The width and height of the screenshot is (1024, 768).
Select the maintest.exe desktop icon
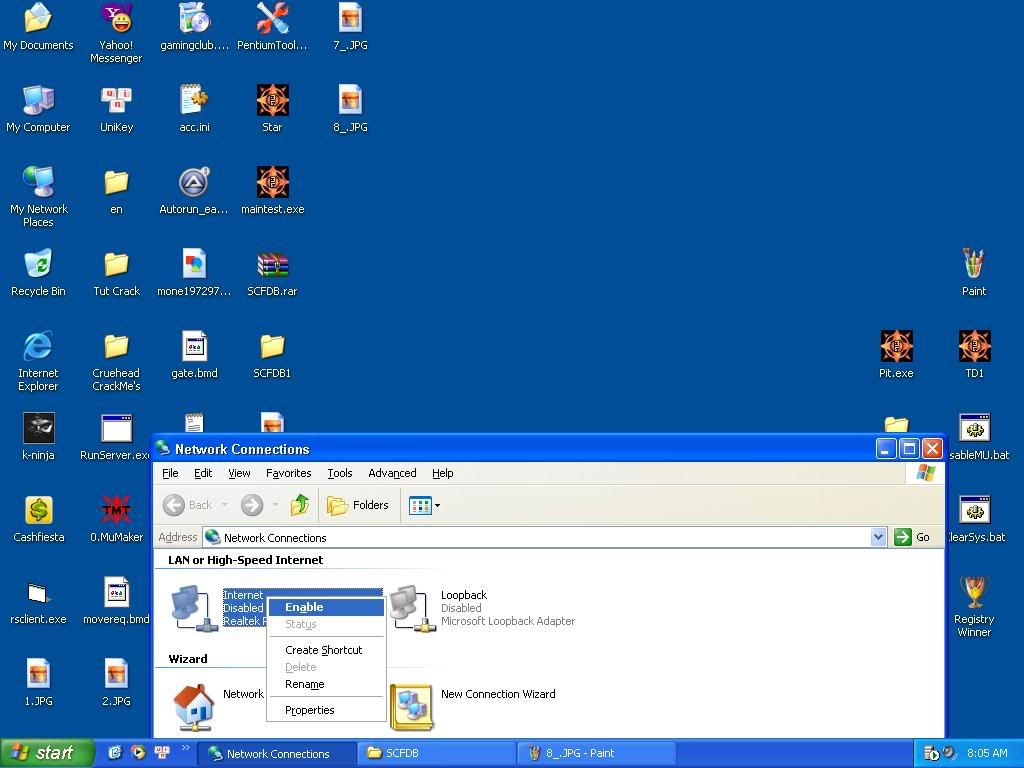point(272,191)
